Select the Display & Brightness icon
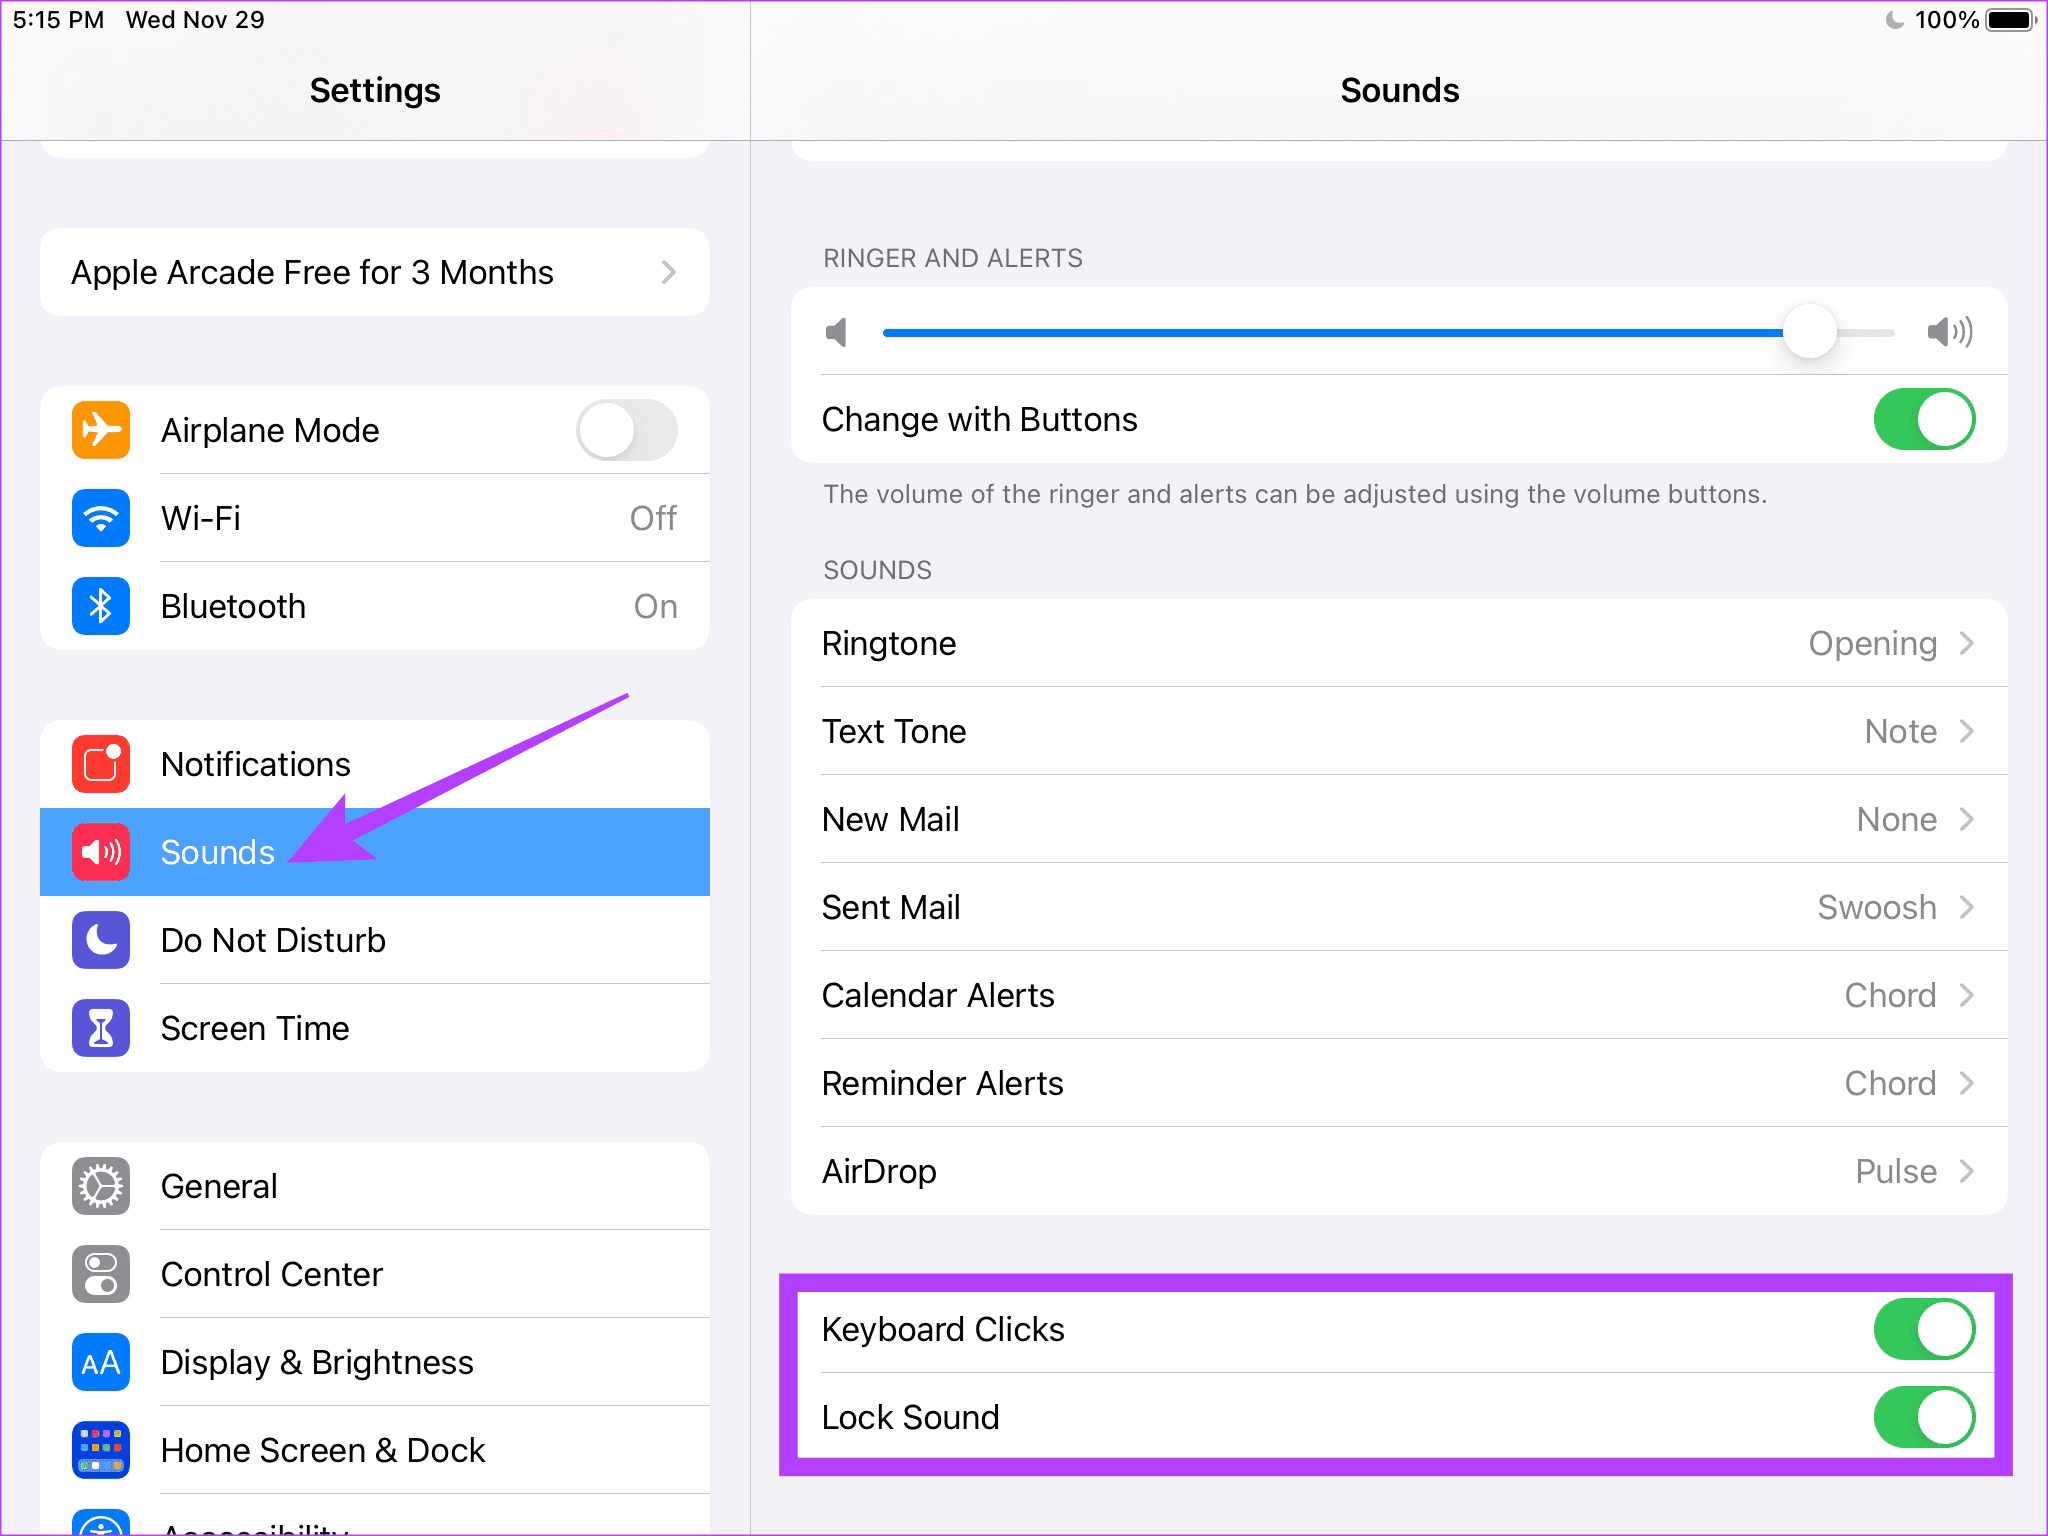The height and width of the screenshot is (1536, 2048). [x=100, y=1362]
